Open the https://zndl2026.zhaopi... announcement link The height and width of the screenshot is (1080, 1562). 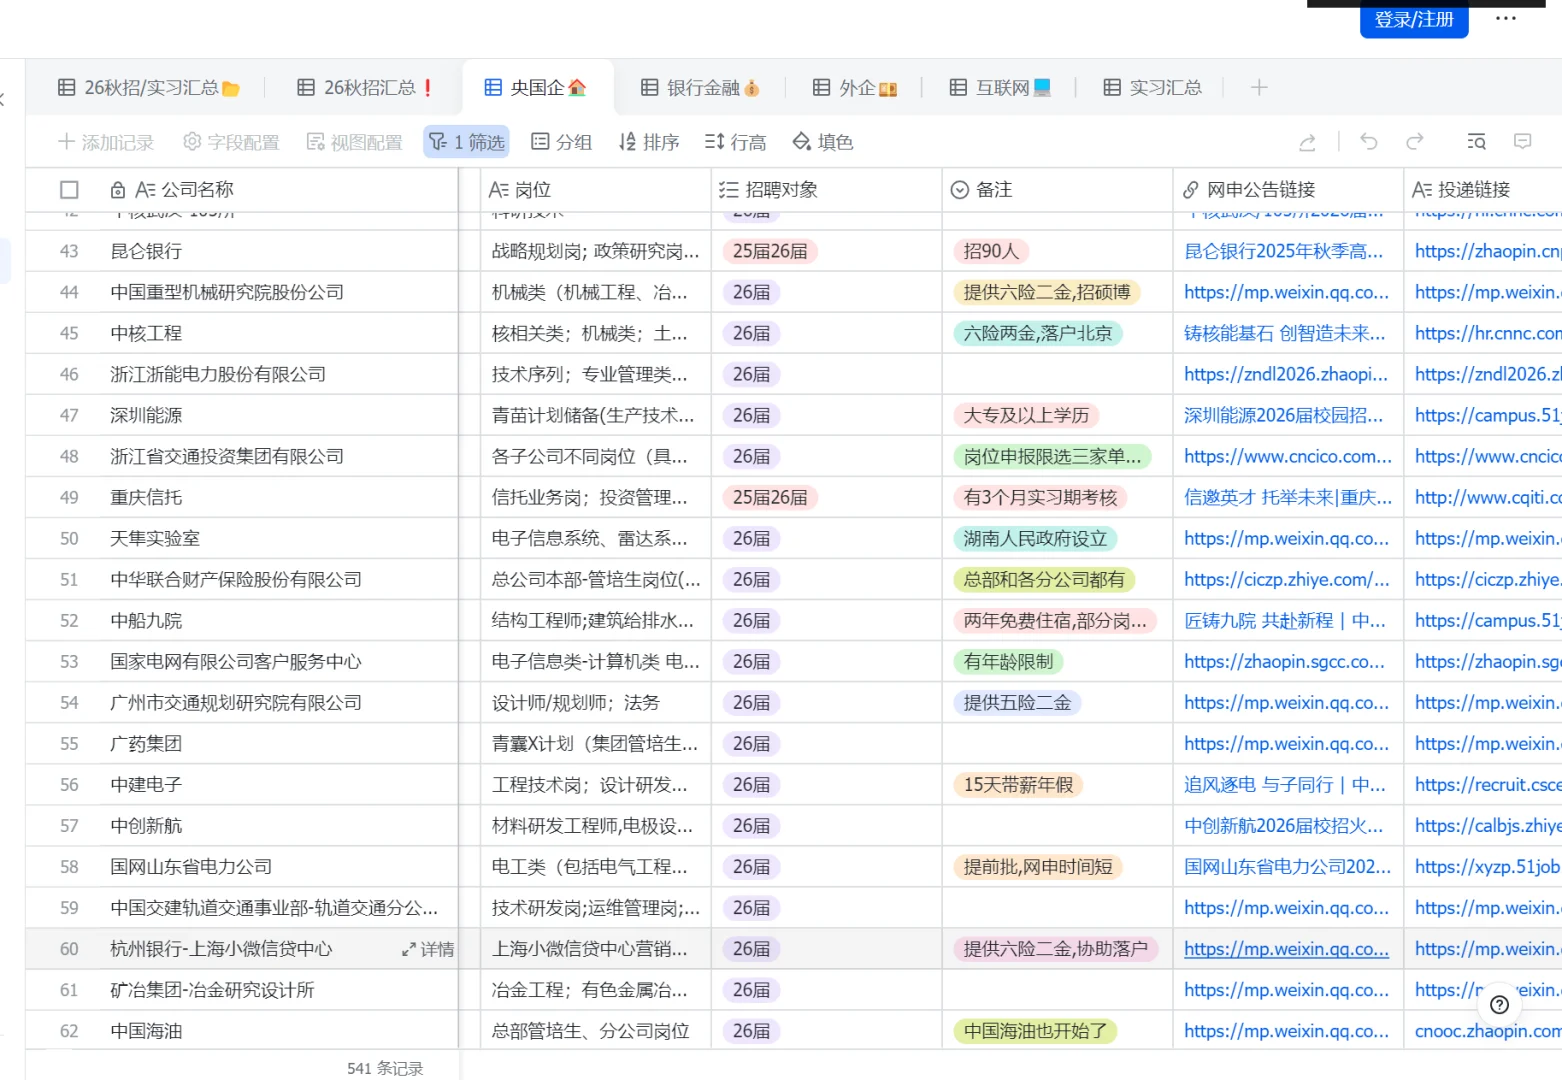[1286, 374]
